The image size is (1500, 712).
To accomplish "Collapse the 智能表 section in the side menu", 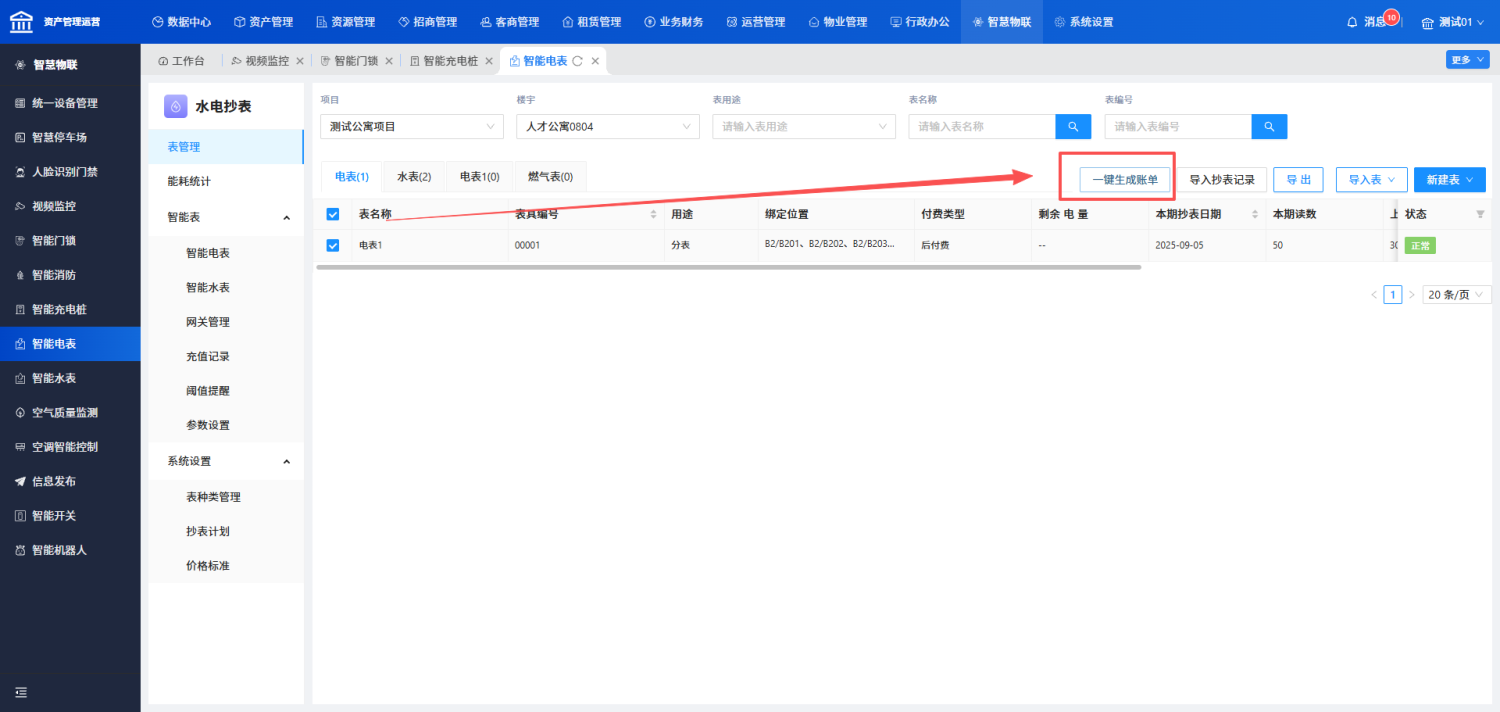I will (x=286, y=217).
